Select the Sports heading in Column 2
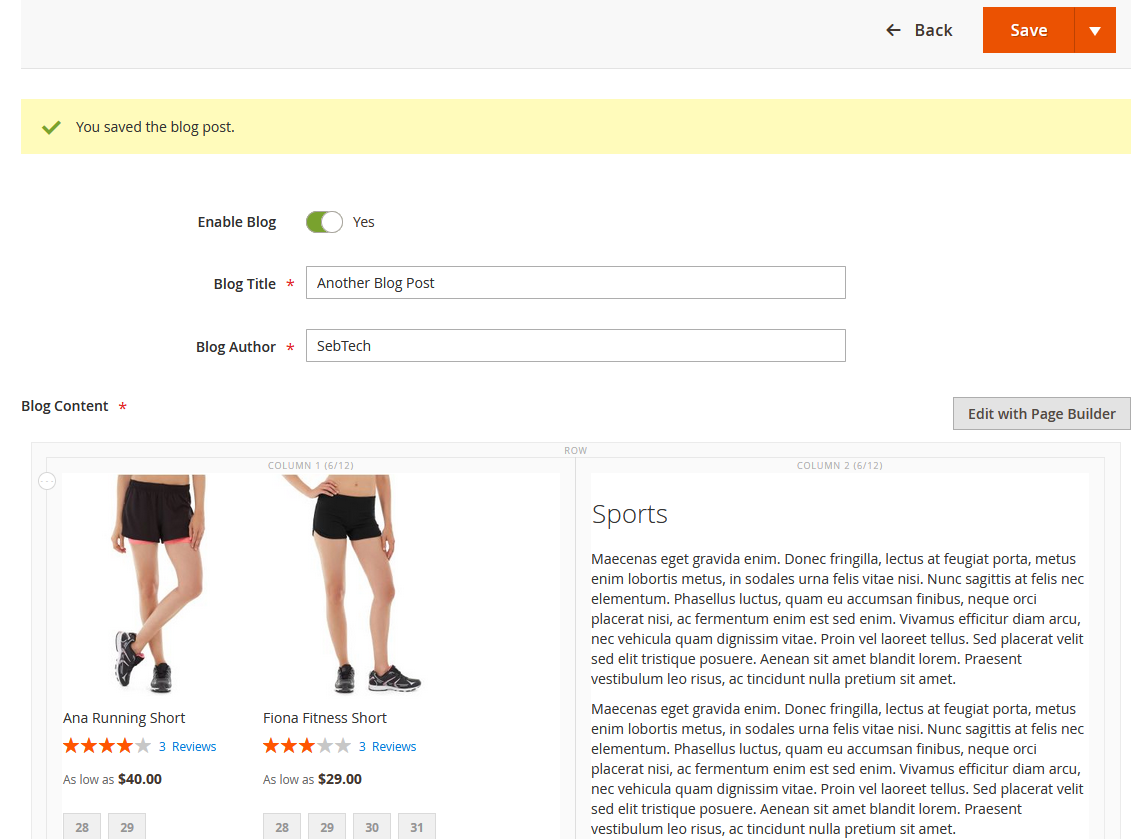The height and width of the screenshot is (839, 1141). pyautogui.click(x=630, y=514)
